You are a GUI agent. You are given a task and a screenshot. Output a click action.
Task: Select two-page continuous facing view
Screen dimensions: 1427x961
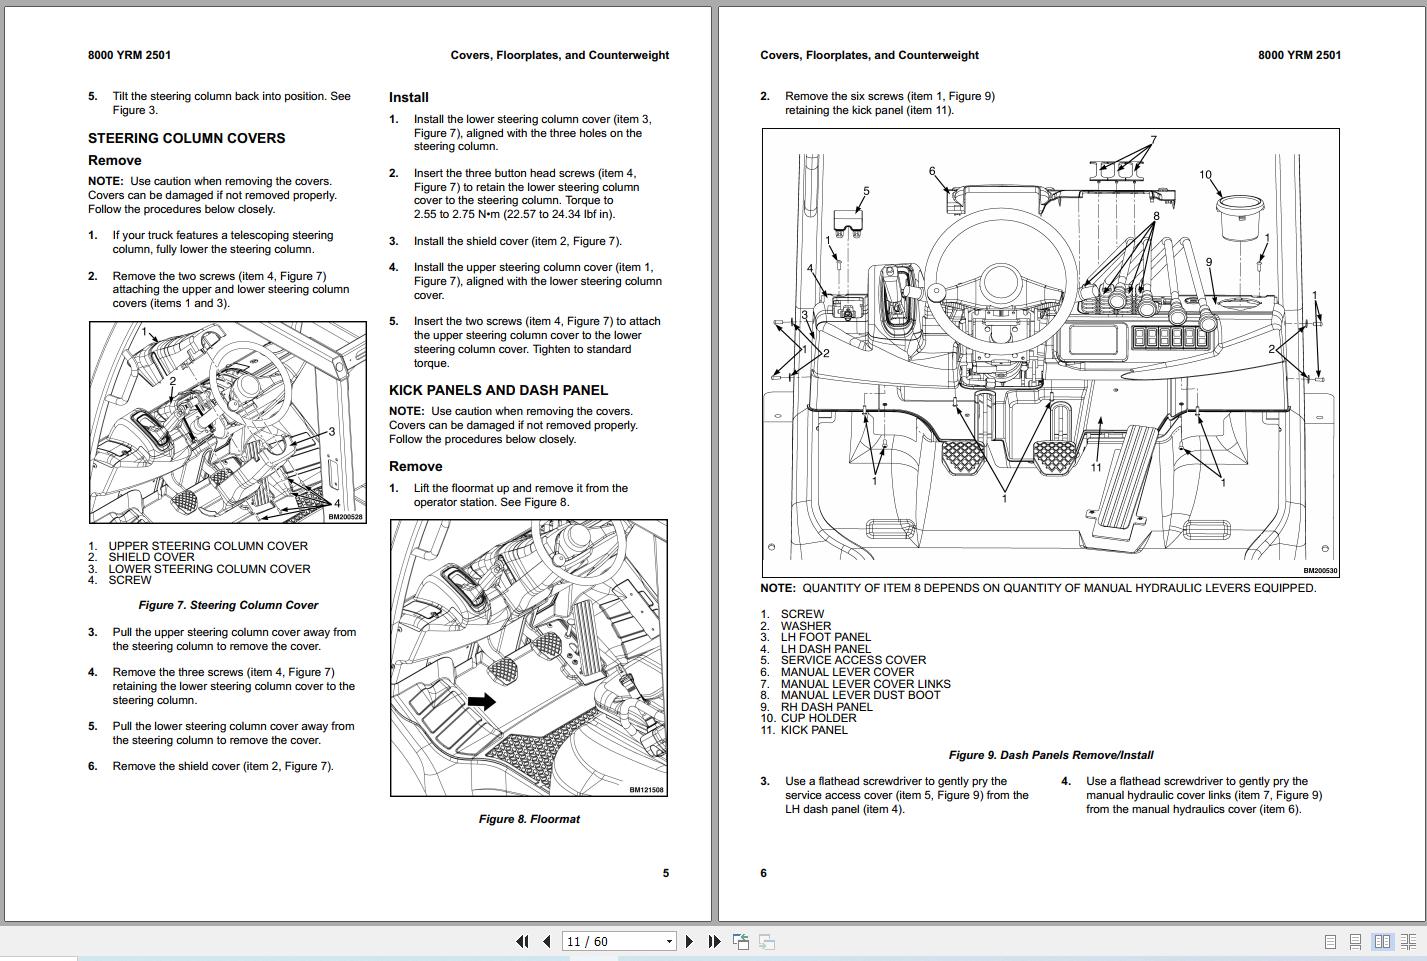1409,941
